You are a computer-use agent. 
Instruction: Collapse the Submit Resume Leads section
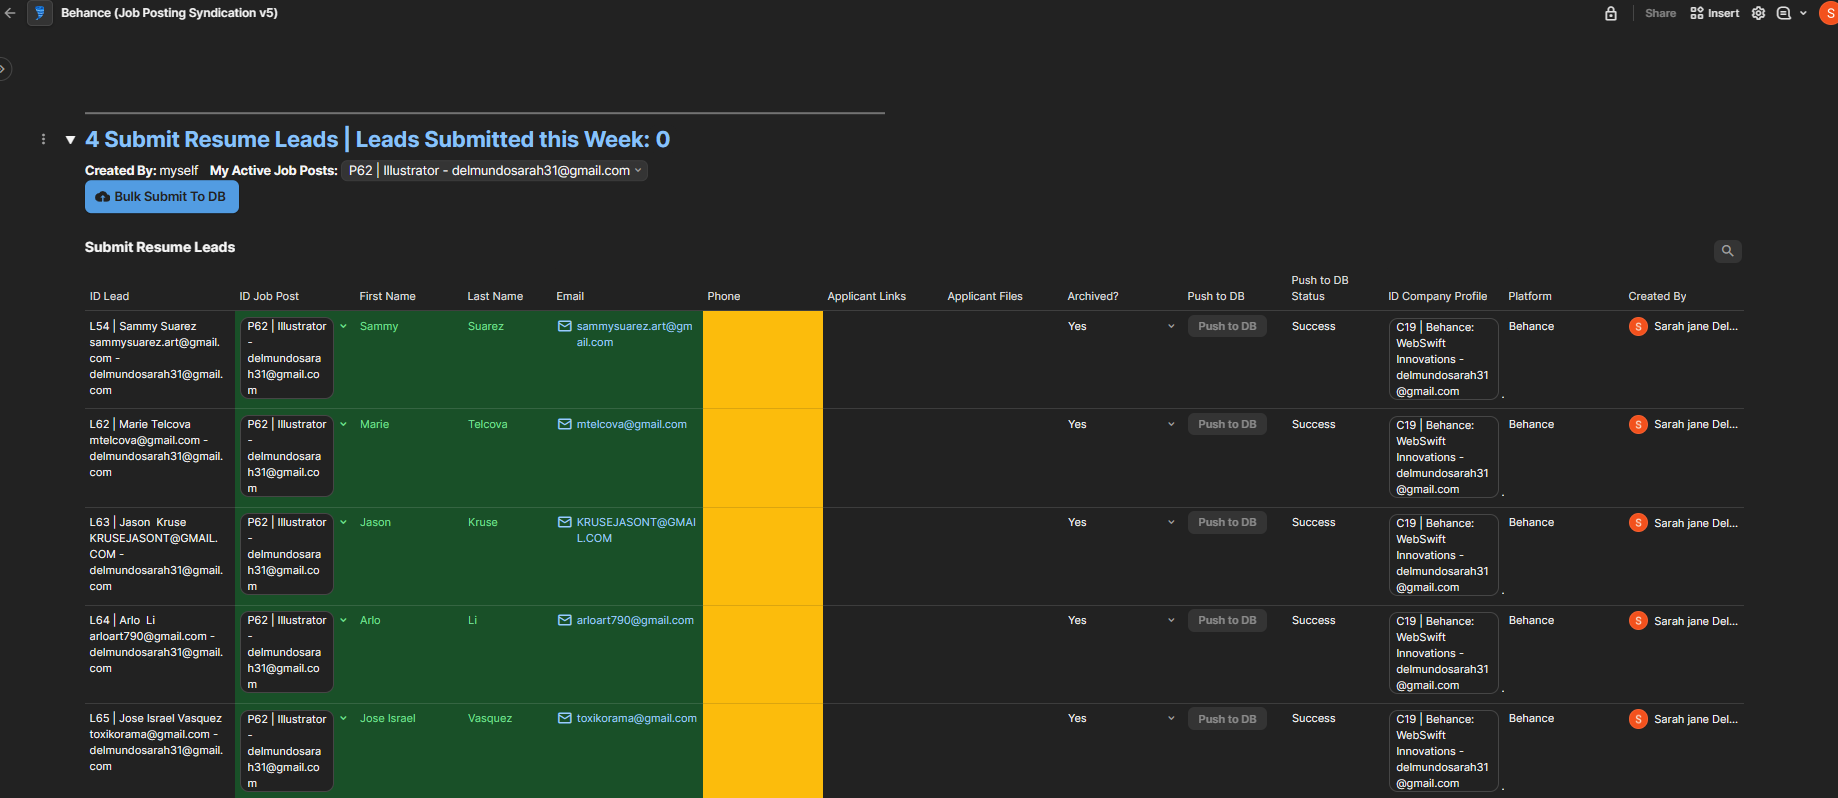pos(70,140)
